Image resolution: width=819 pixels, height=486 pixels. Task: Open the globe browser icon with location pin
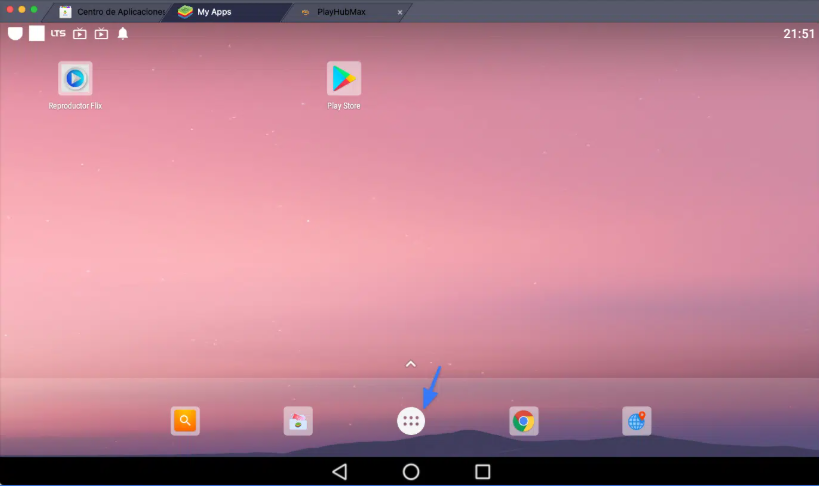(636, 422)
